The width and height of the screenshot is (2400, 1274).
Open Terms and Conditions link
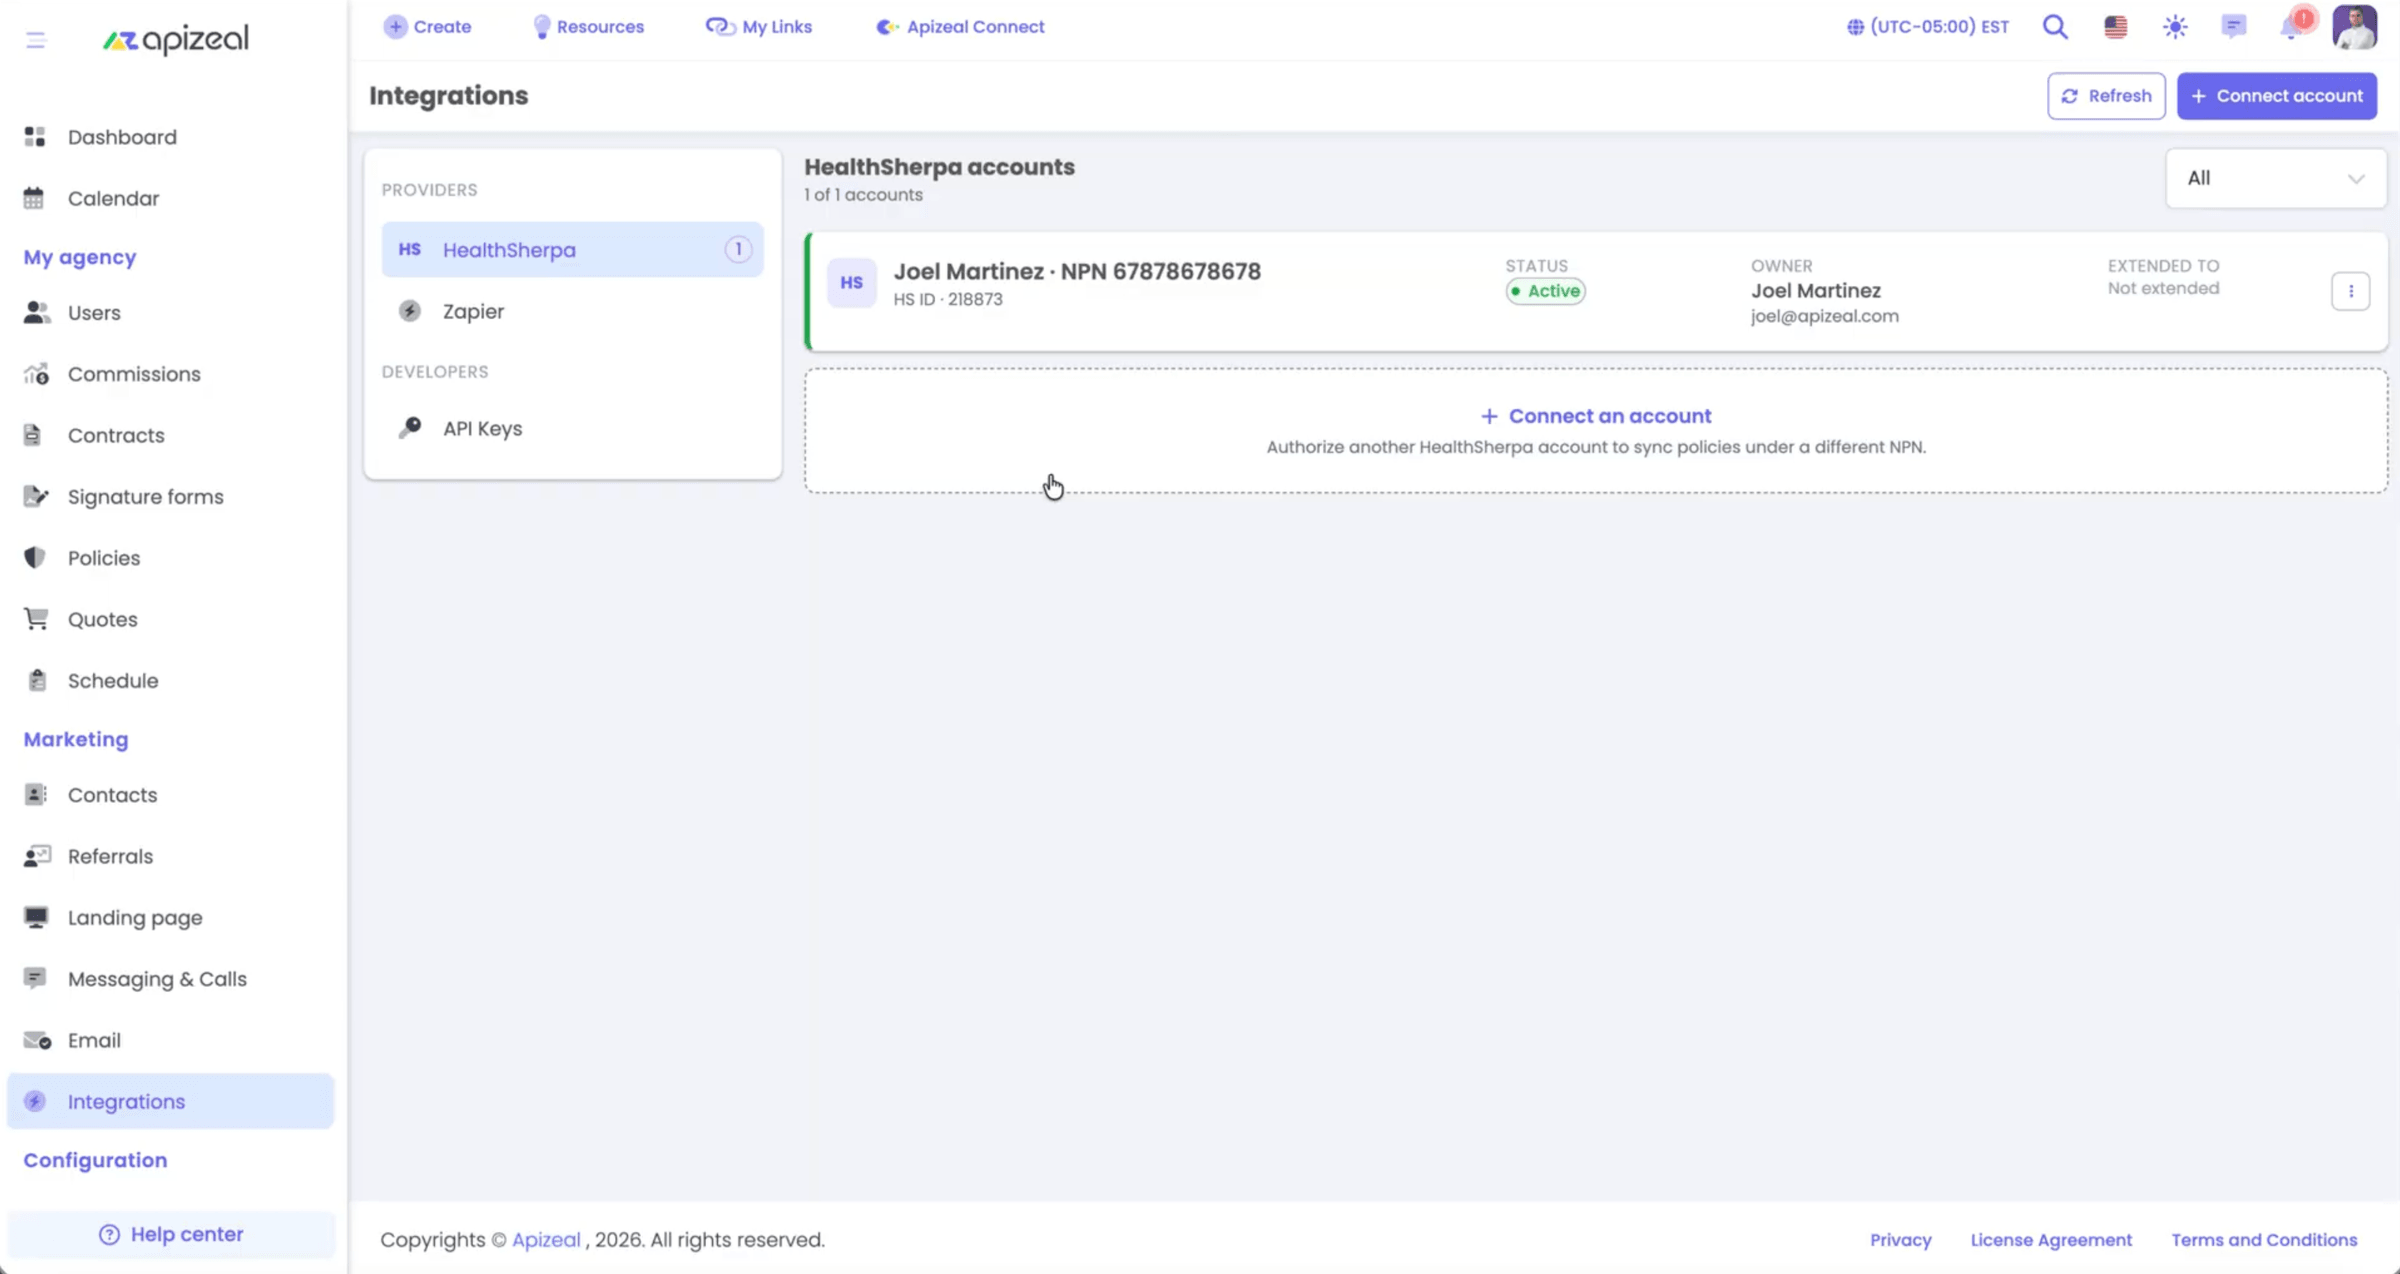point(2264,1240)
